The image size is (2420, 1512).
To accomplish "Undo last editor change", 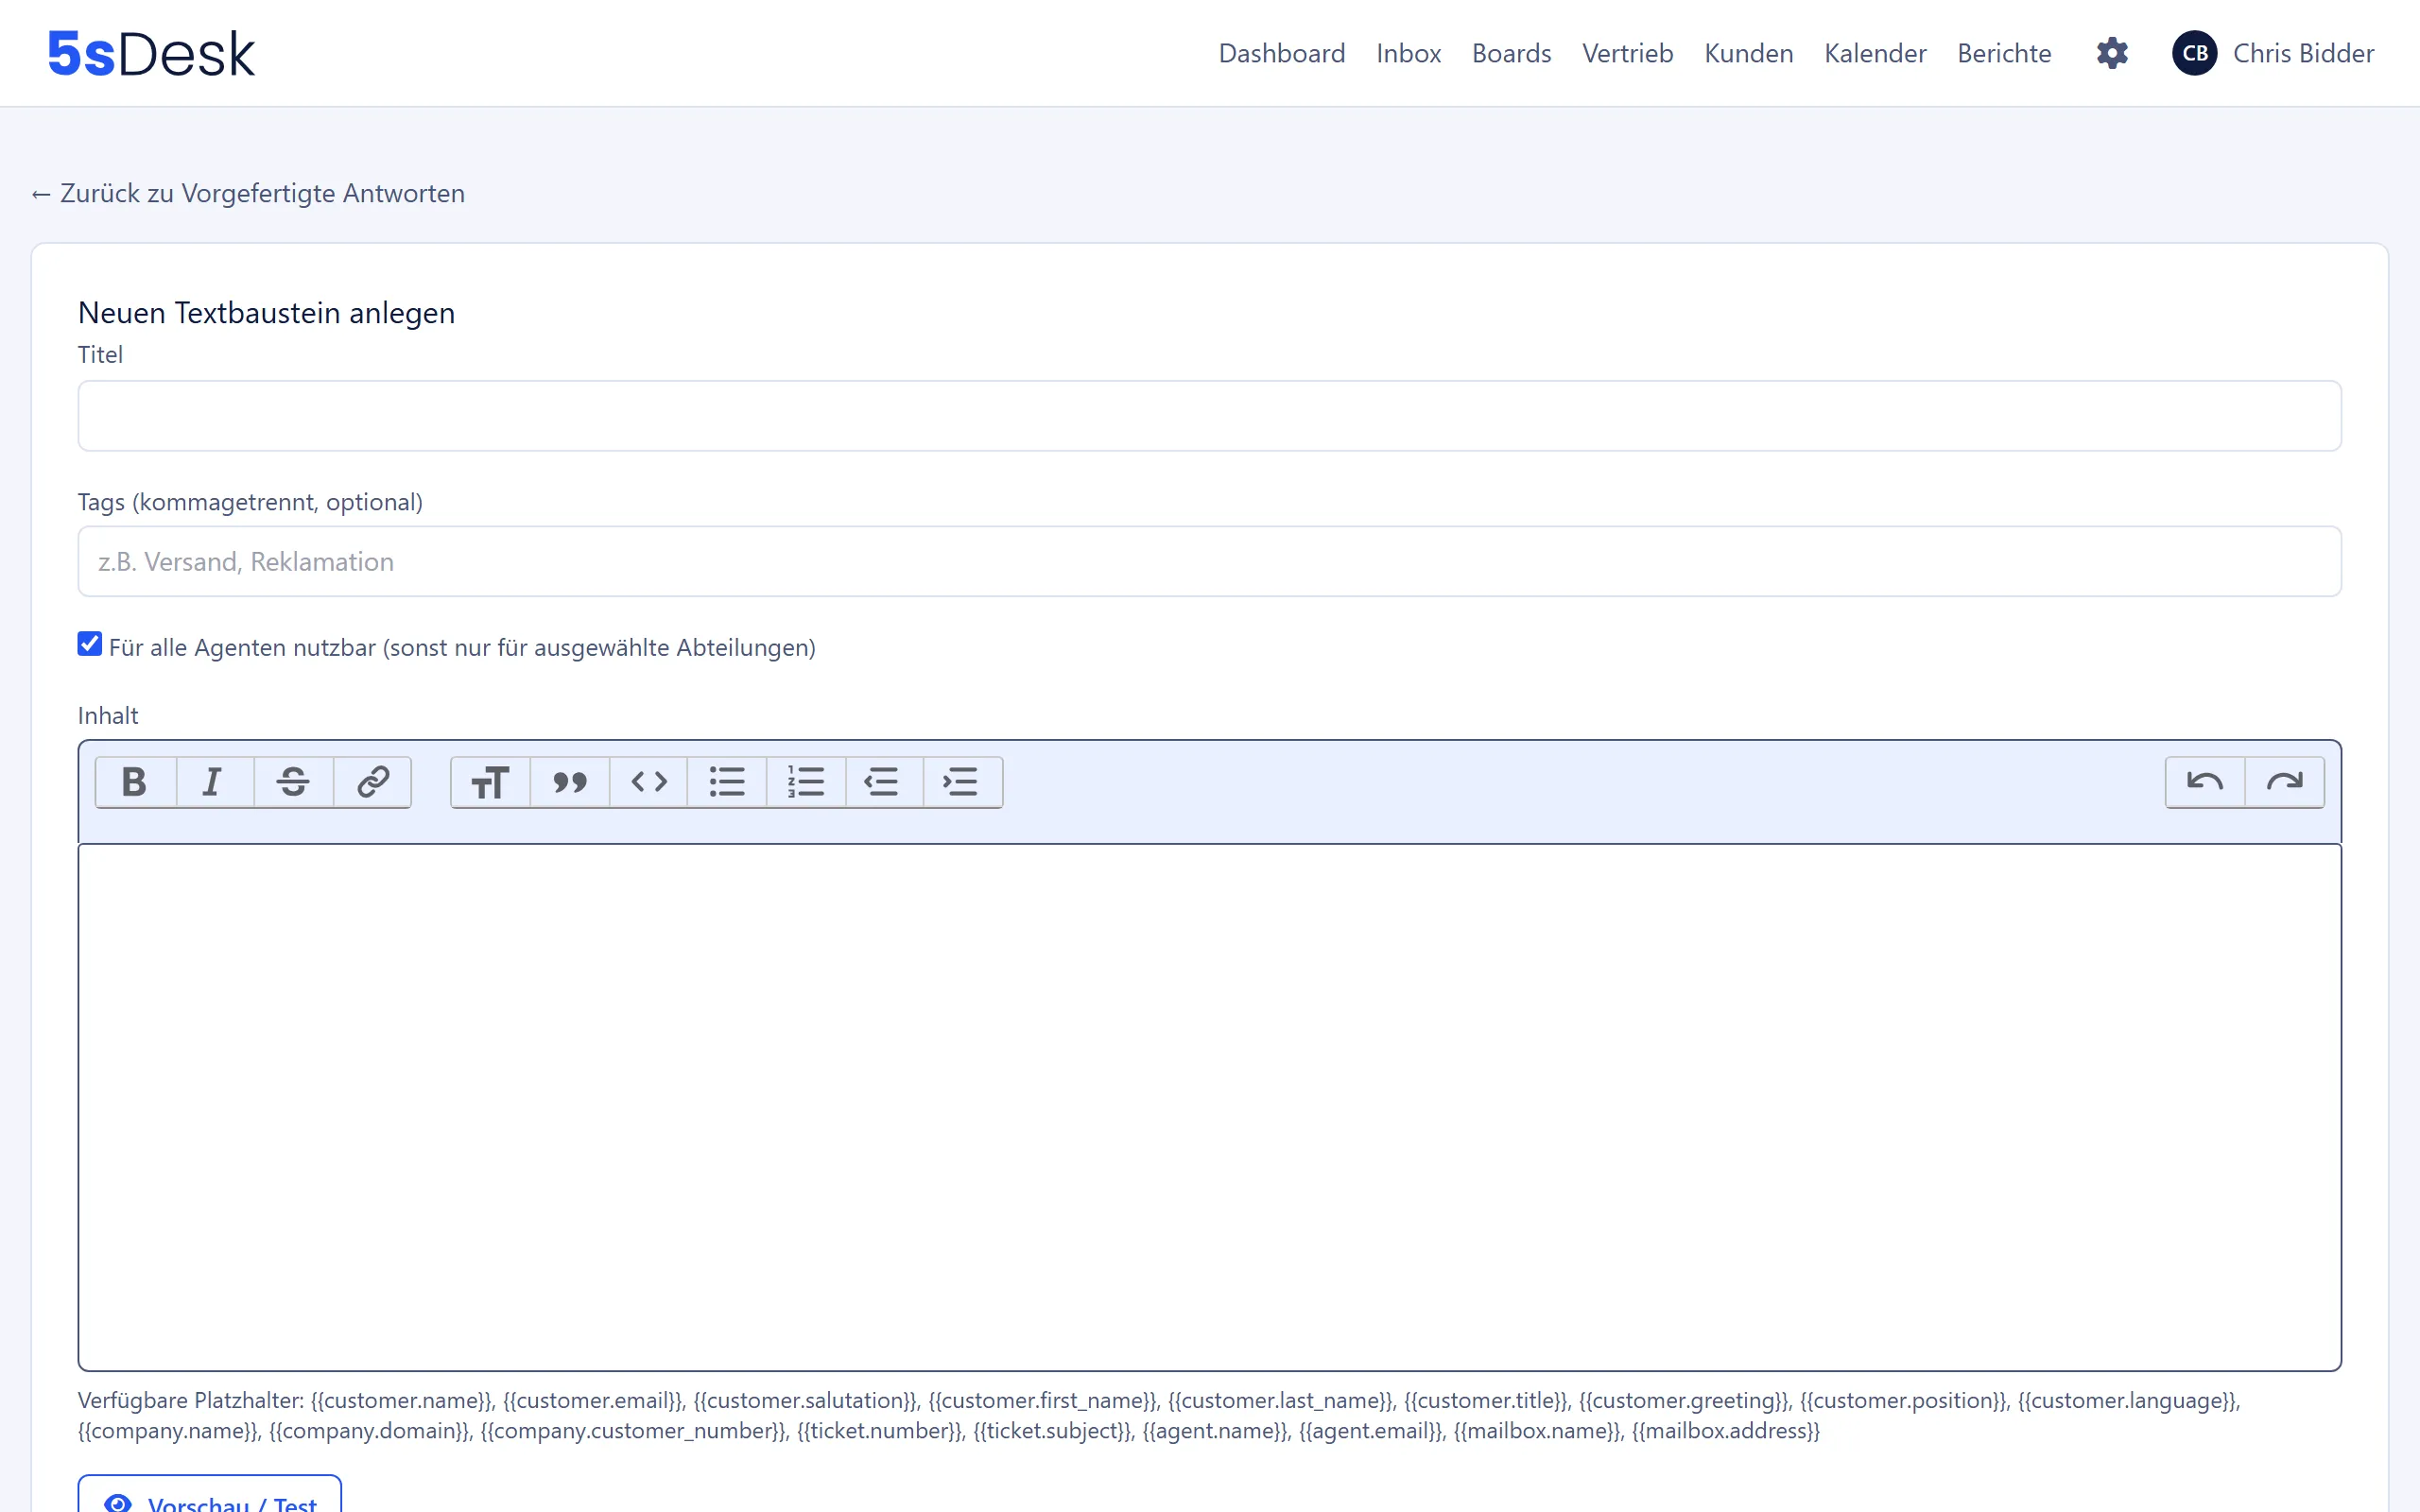I will 2205,782.
